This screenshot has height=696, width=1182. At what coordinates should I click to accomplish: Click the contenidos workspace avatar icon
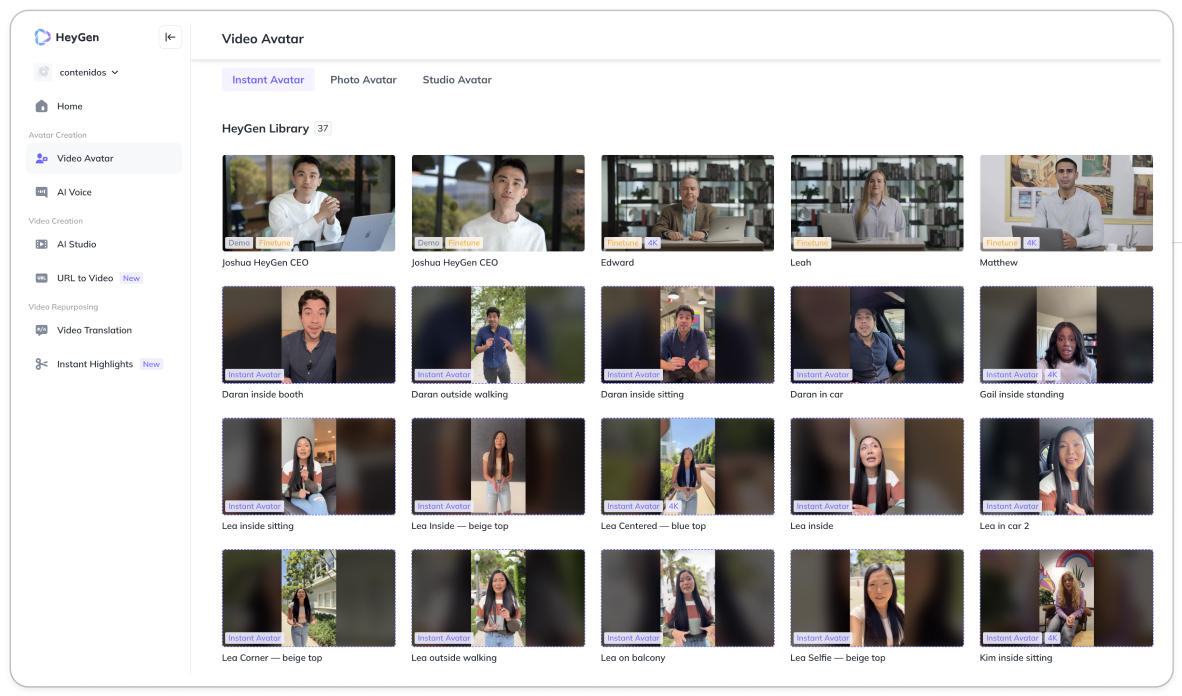click(x=43, y=72)
